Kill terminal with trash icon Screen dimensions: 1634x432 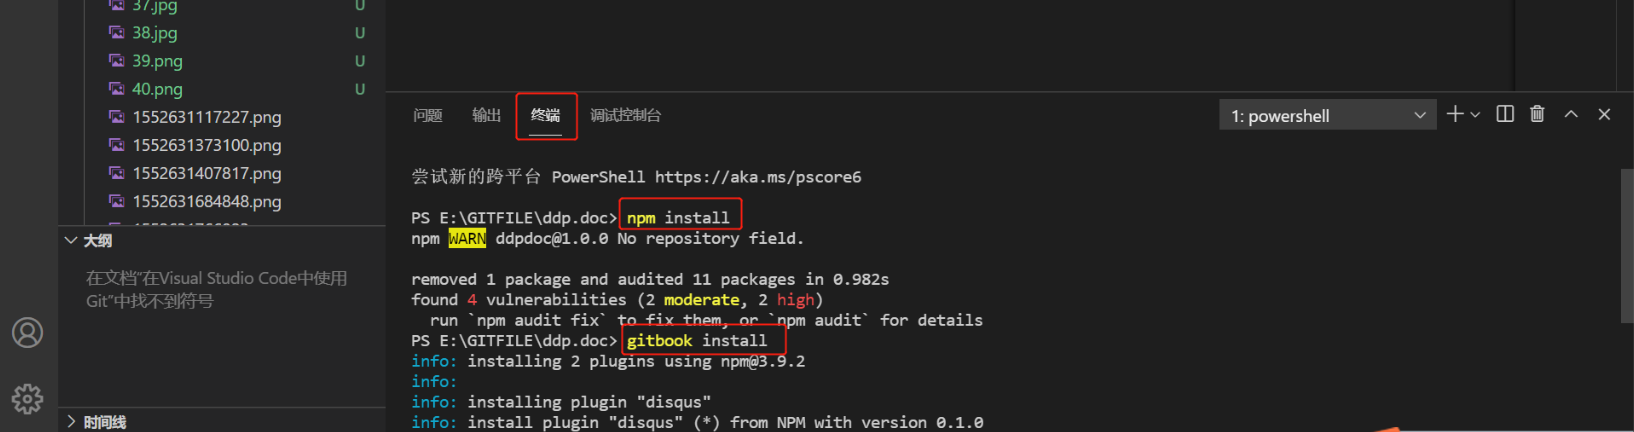1537,114
